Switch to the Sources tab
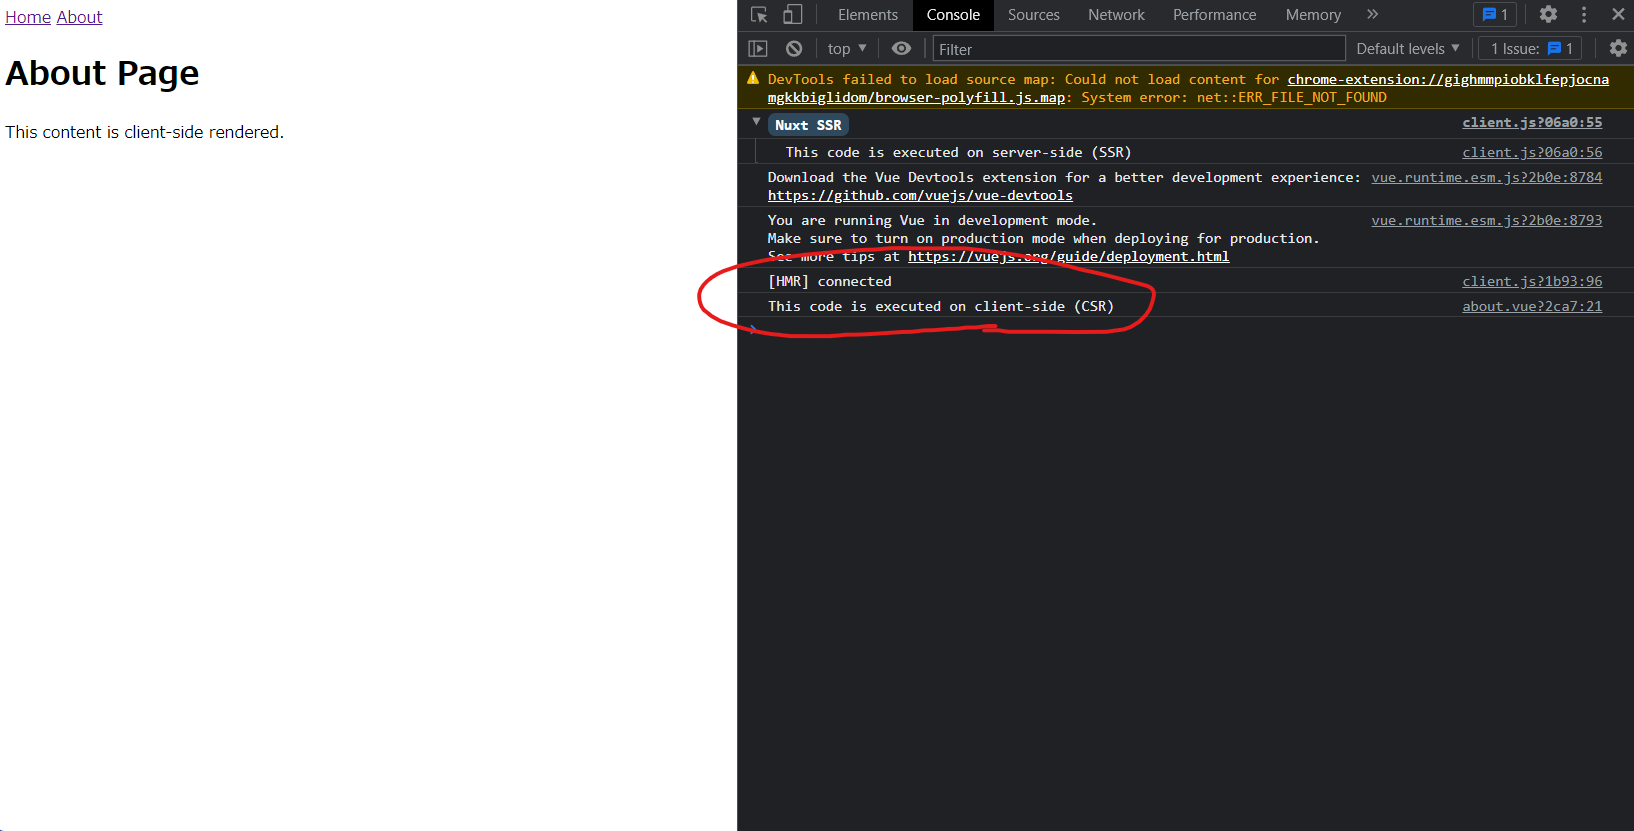 point(1033,15)
